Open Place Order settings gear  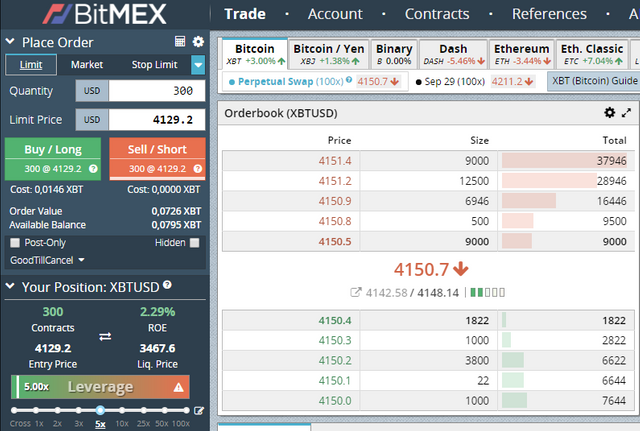(198, 41)
